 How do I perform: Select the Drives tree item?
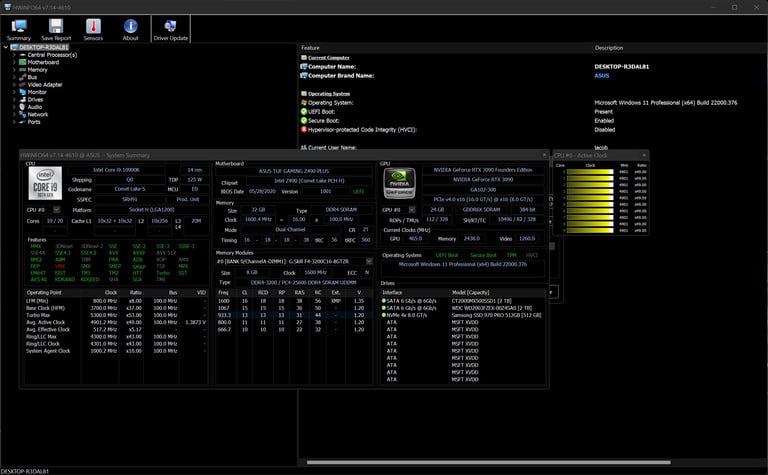click(x=35, y=99)
